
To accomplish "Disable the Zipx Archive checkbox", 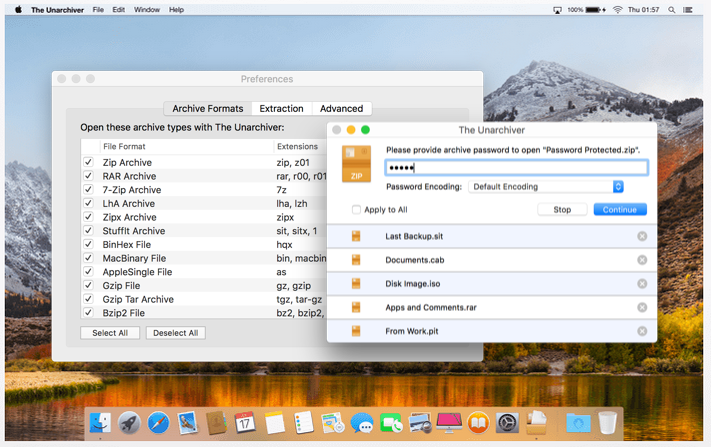I will tap(88, 217).
